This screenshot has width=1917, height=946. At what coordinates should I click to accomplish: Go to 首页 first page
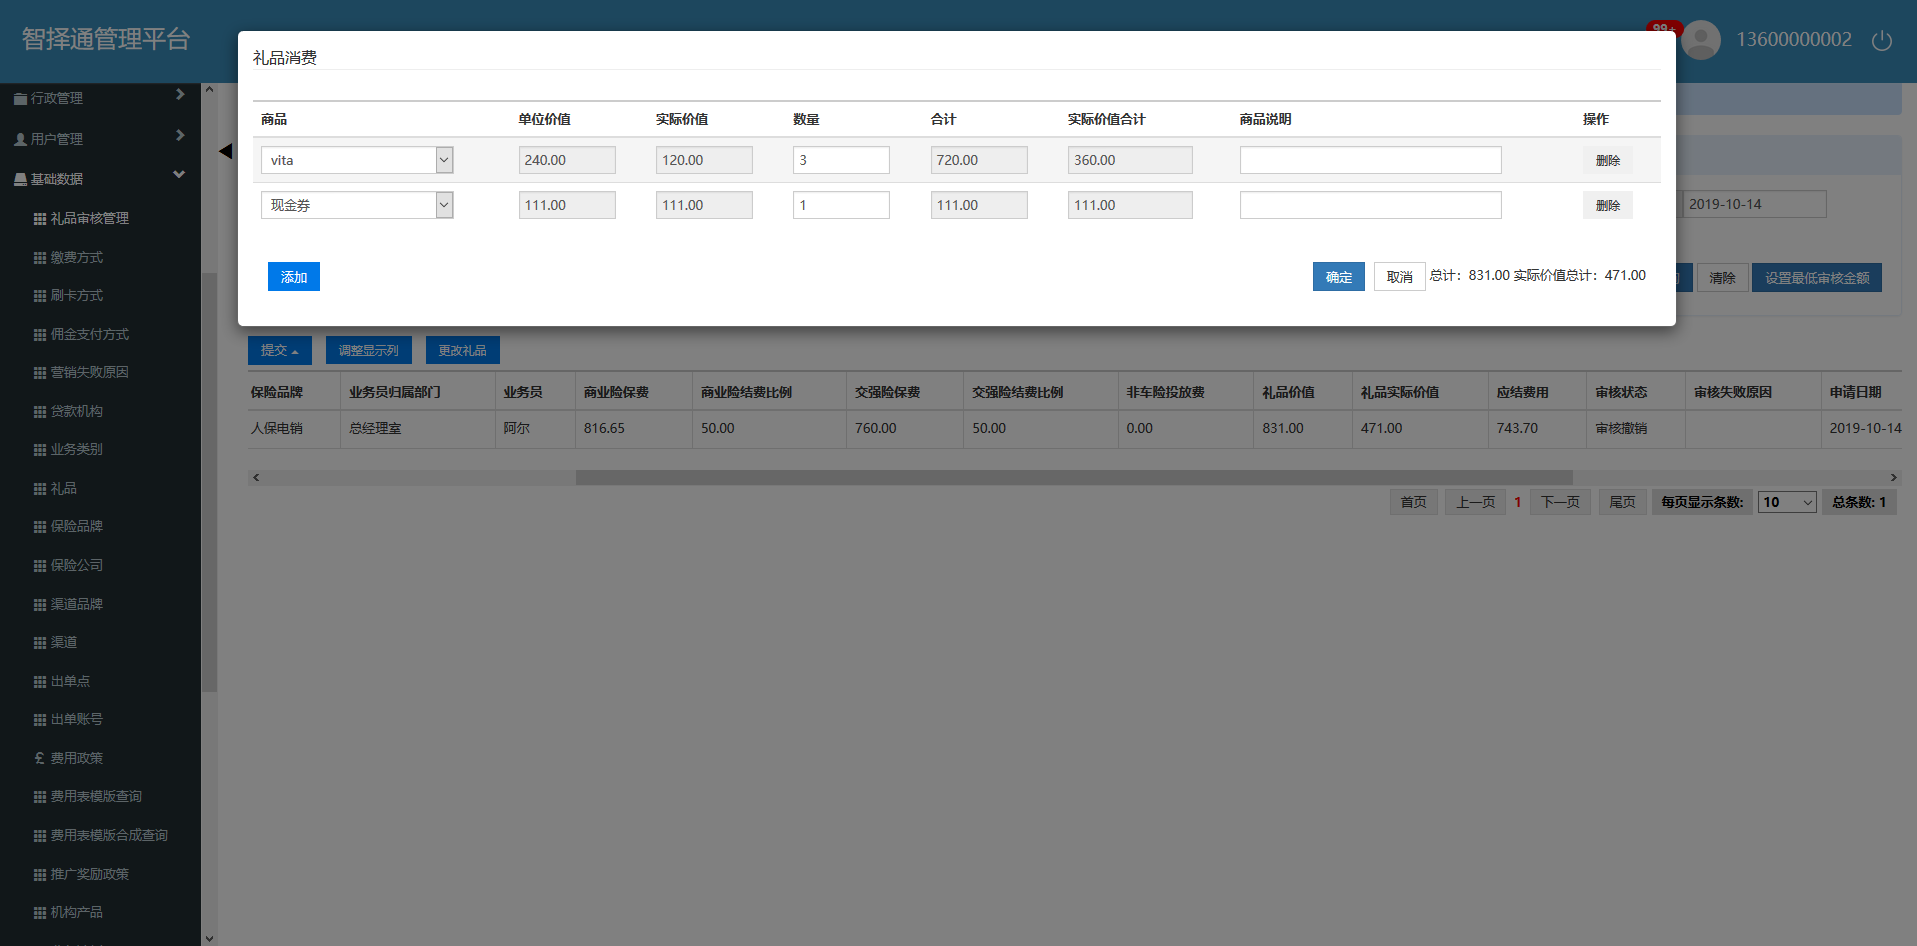click(x=1414, y=502)
